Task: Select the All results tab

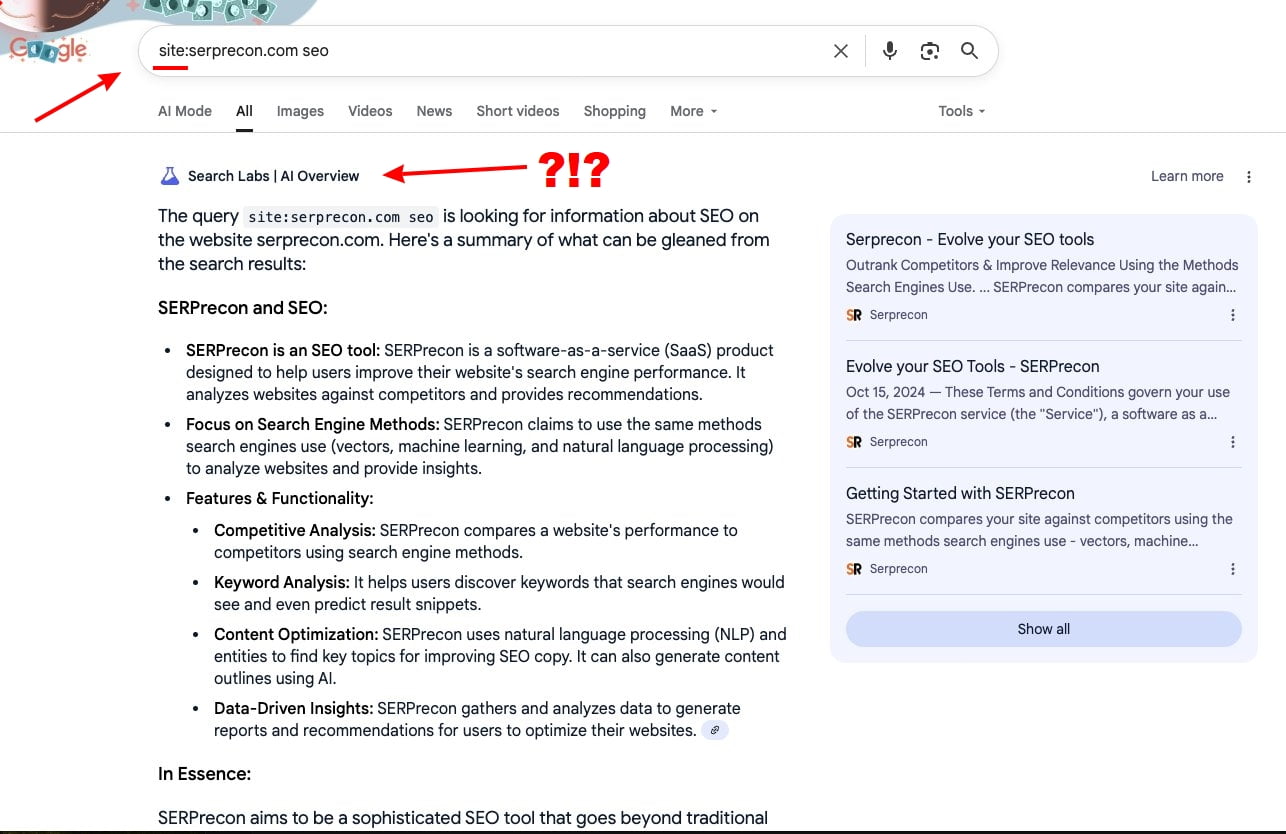Action: click(x=244, y=111)
